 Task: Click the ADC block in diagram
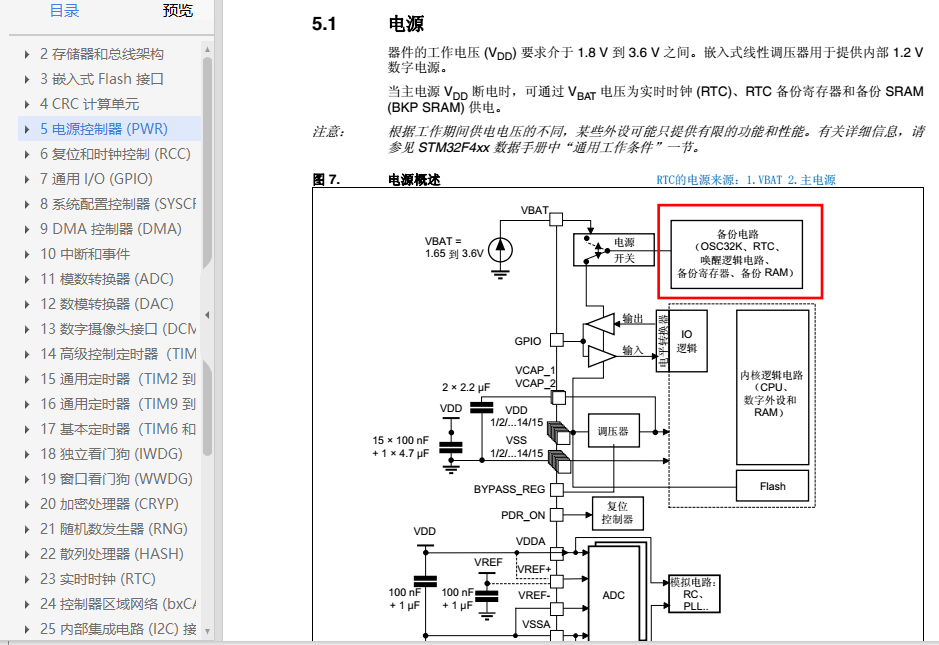pos(613,595)
